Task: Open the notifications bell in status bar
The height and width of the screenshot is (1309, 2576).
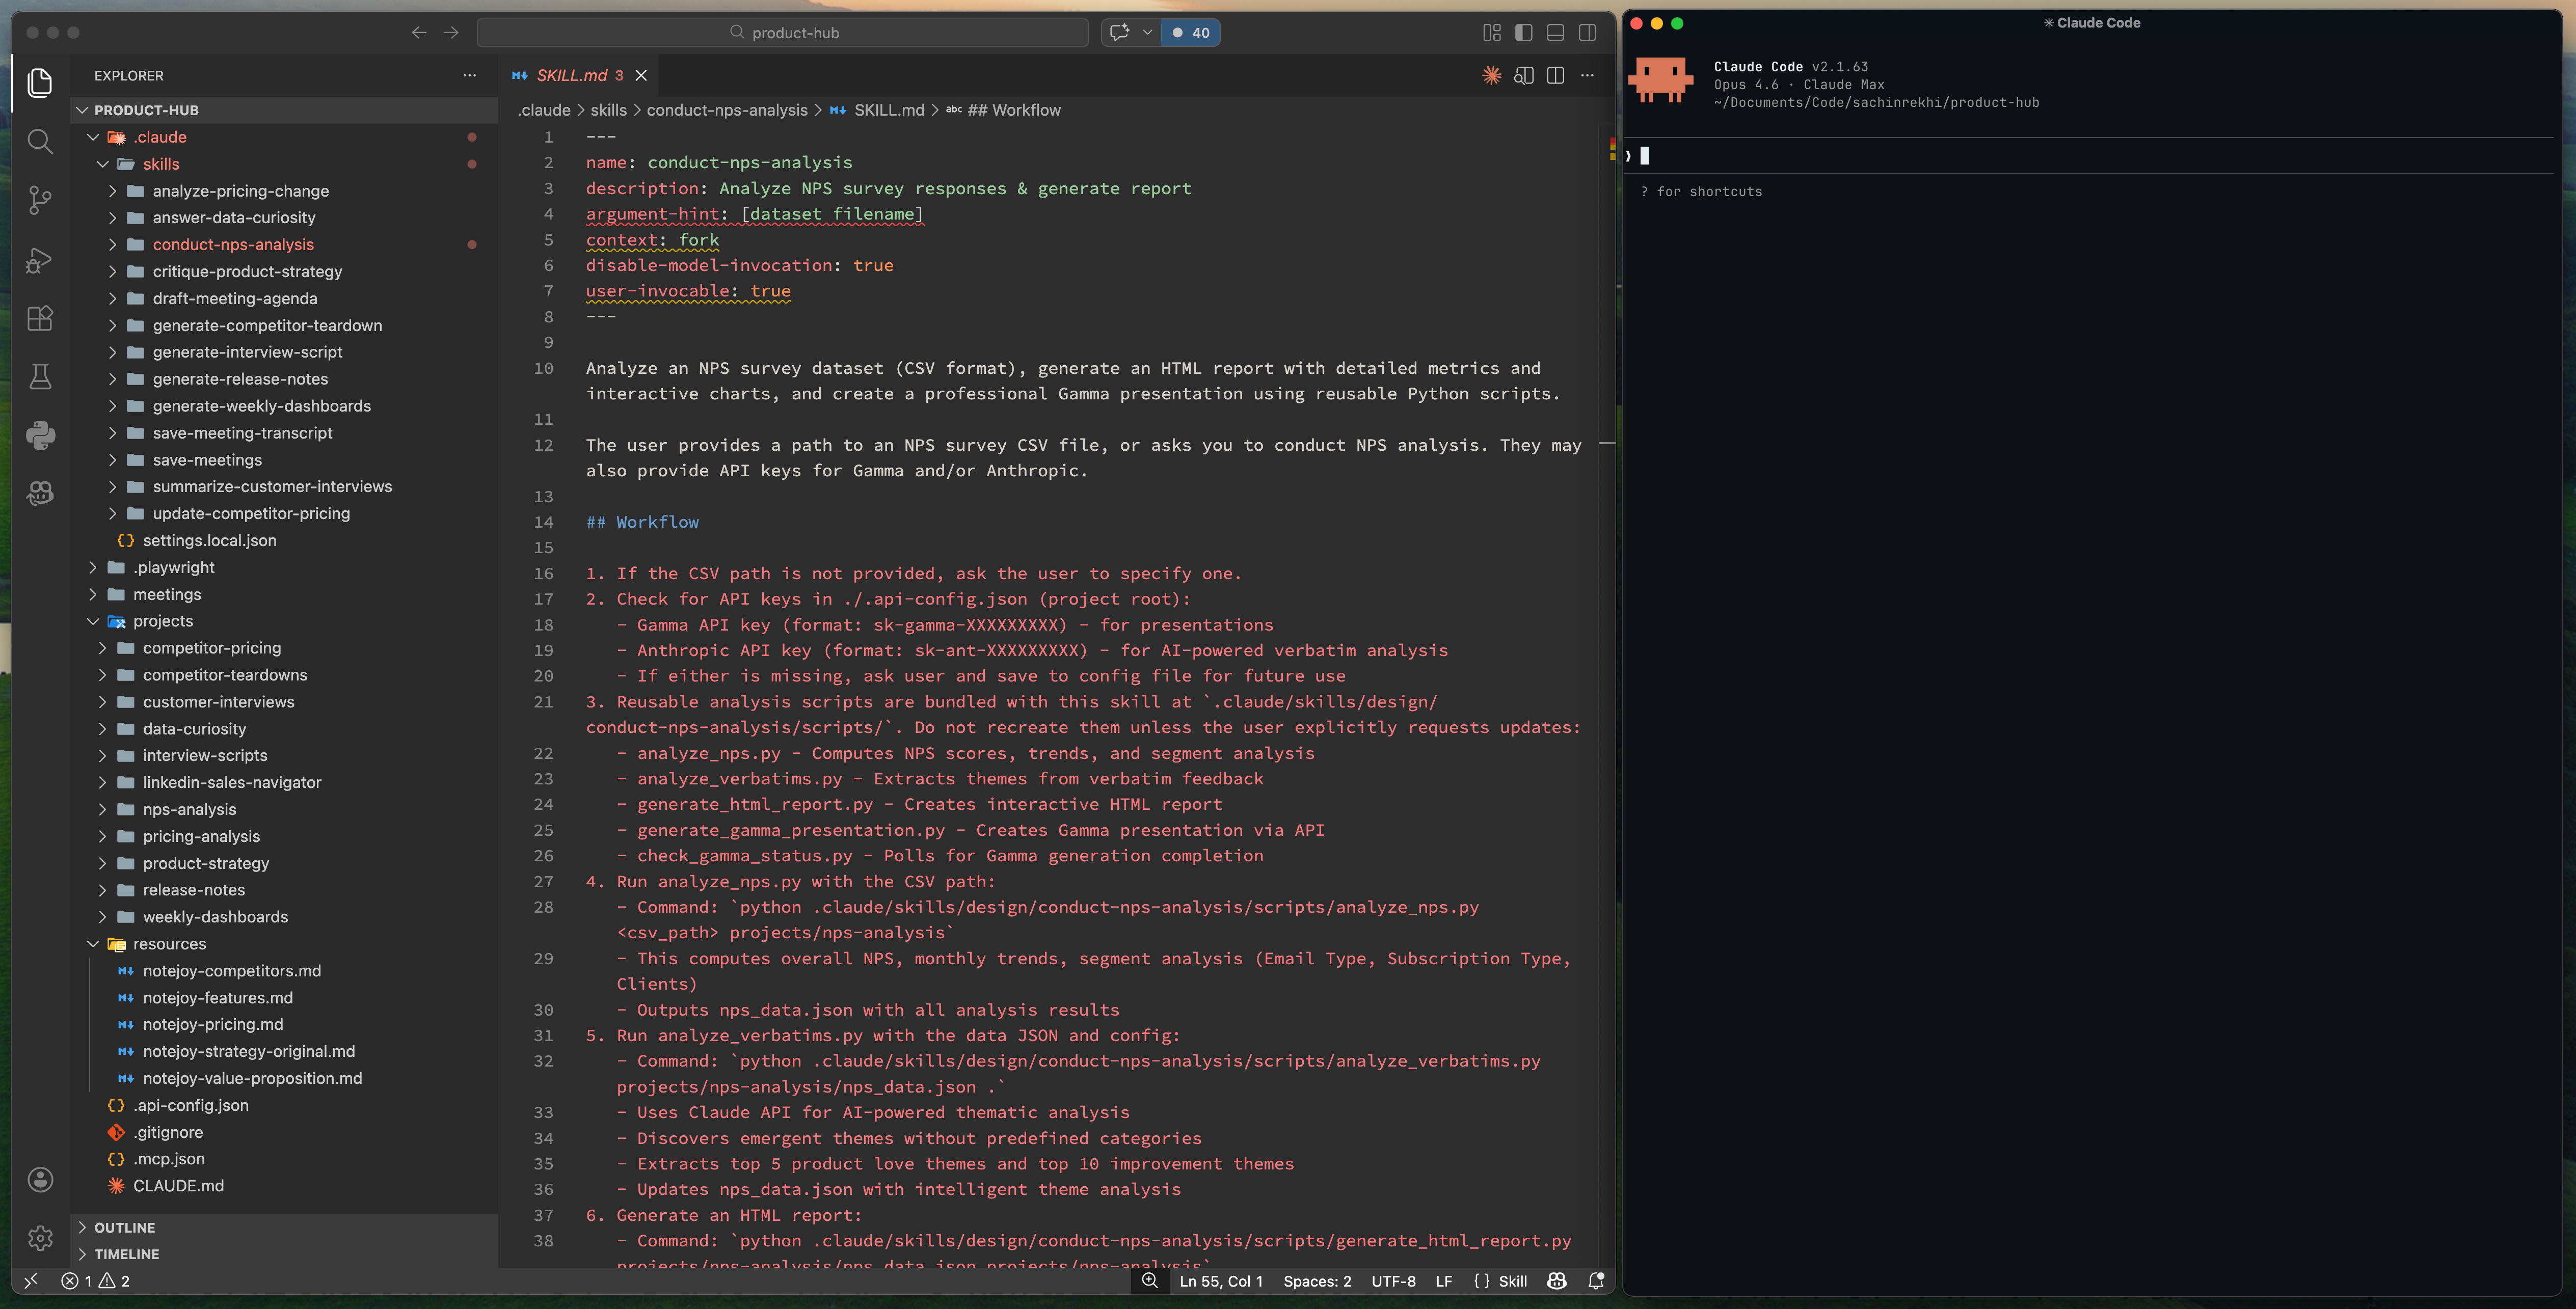Action: click(1596, 1281)
